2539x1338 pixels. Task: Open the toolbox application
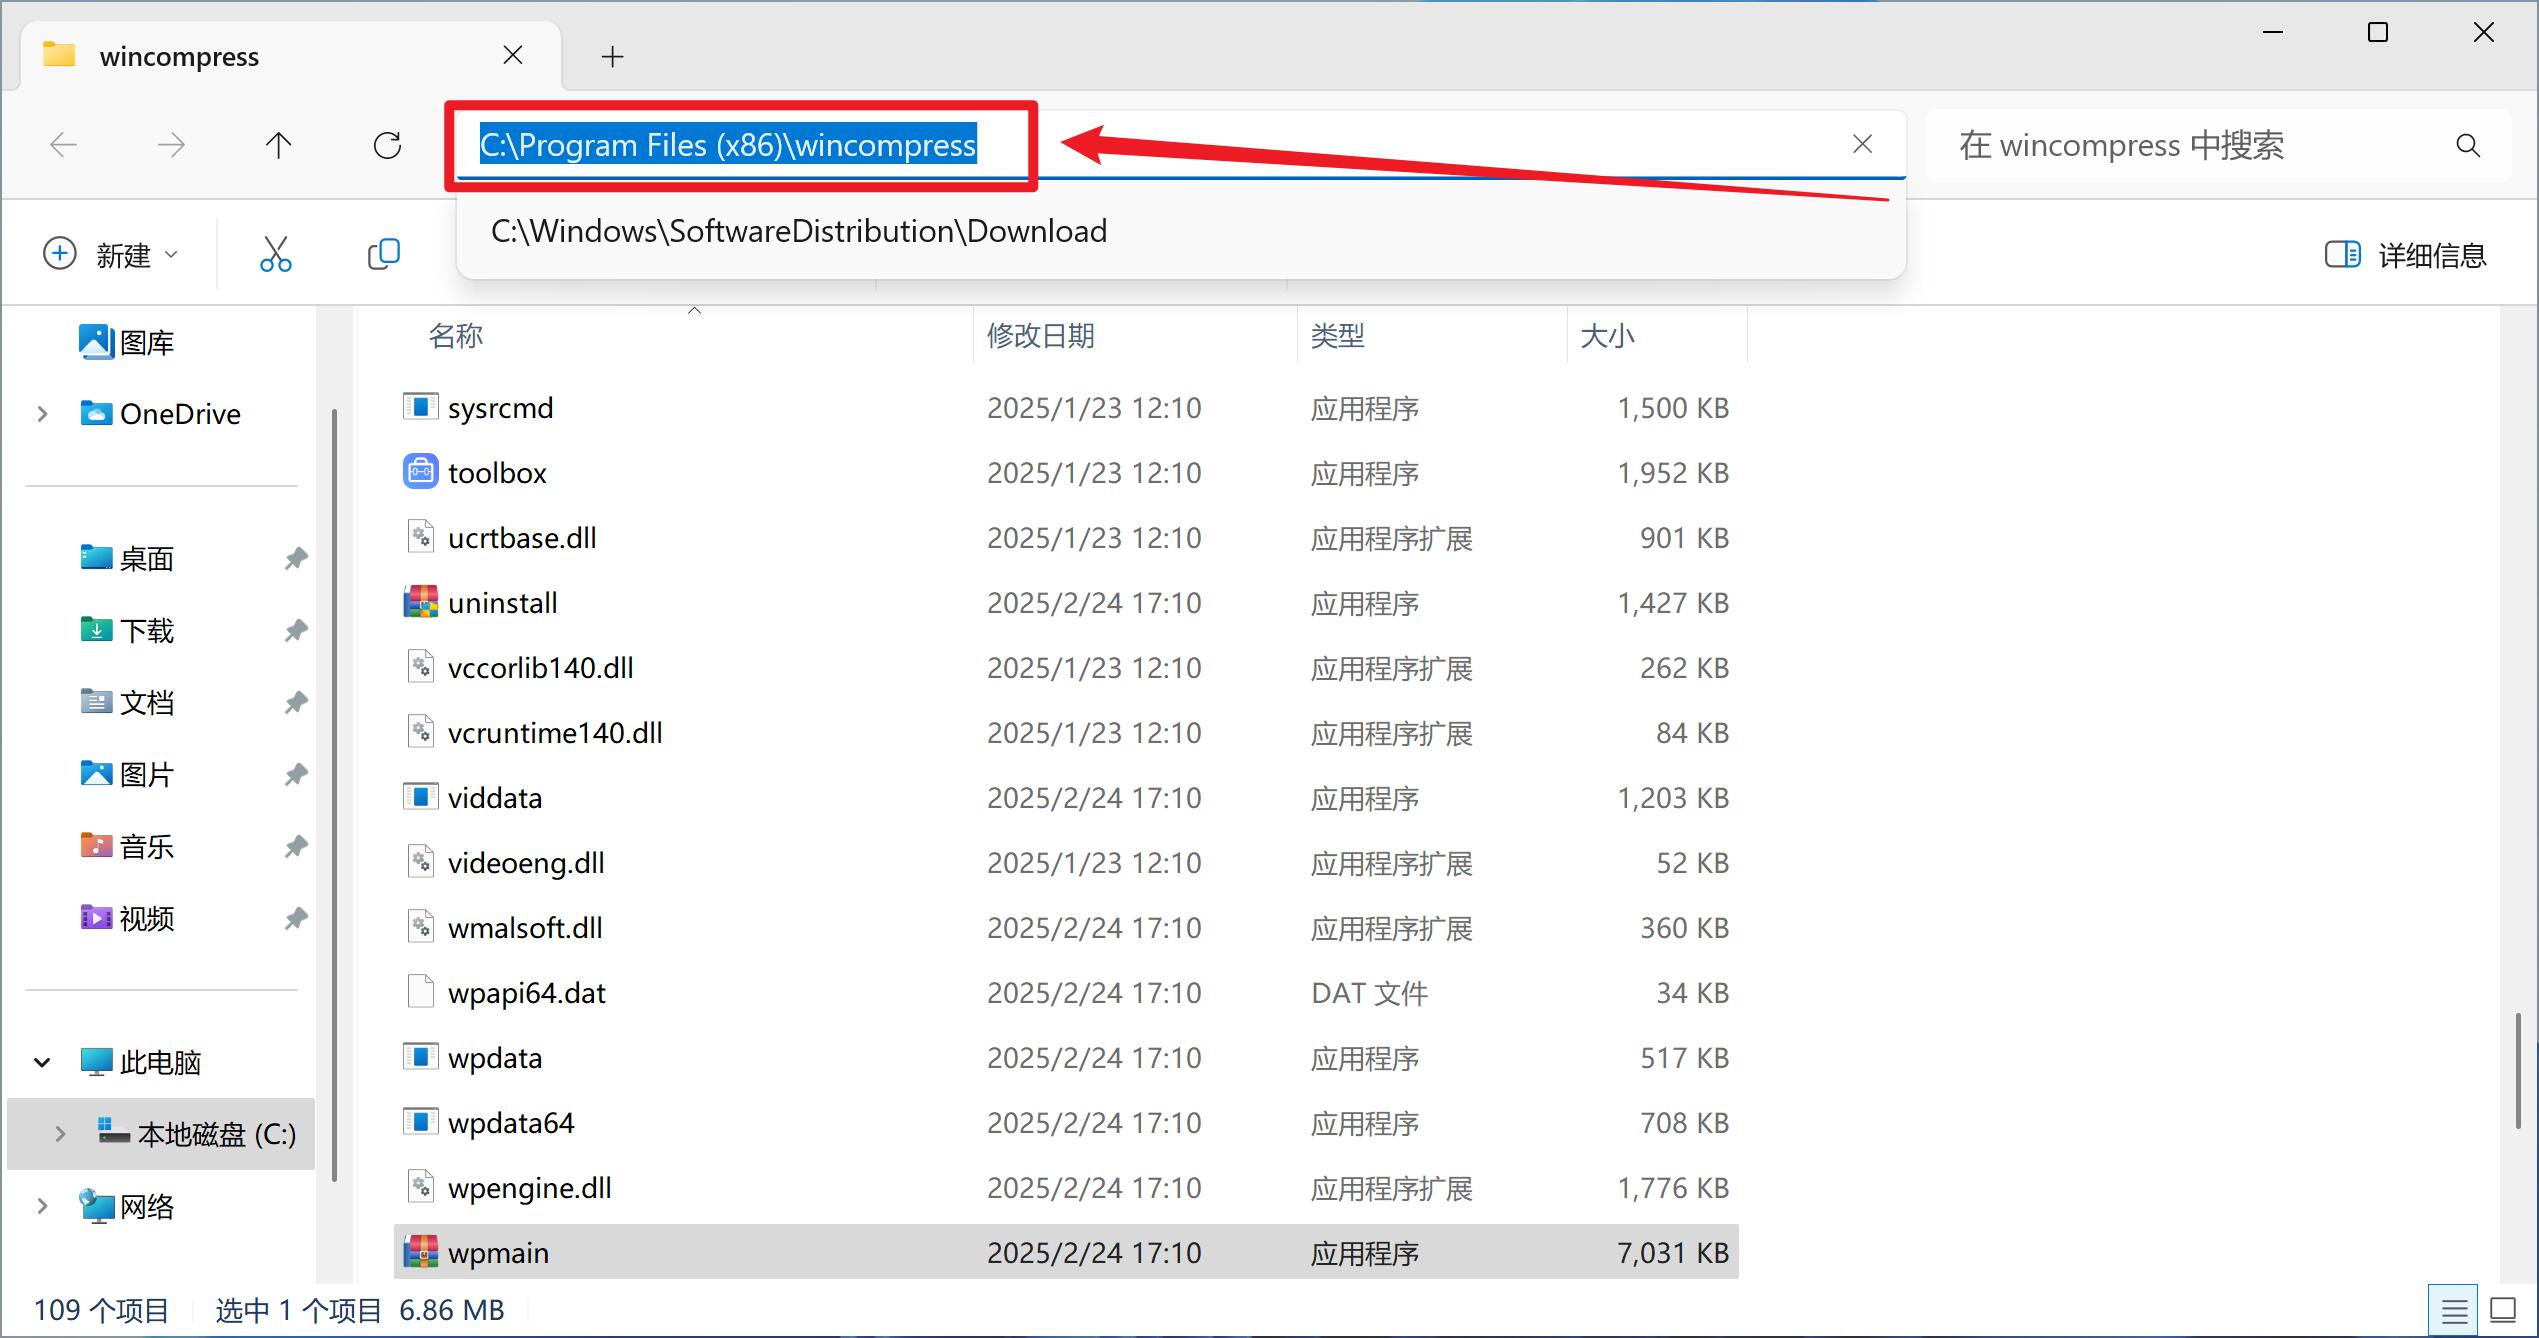tap(497, 473)
